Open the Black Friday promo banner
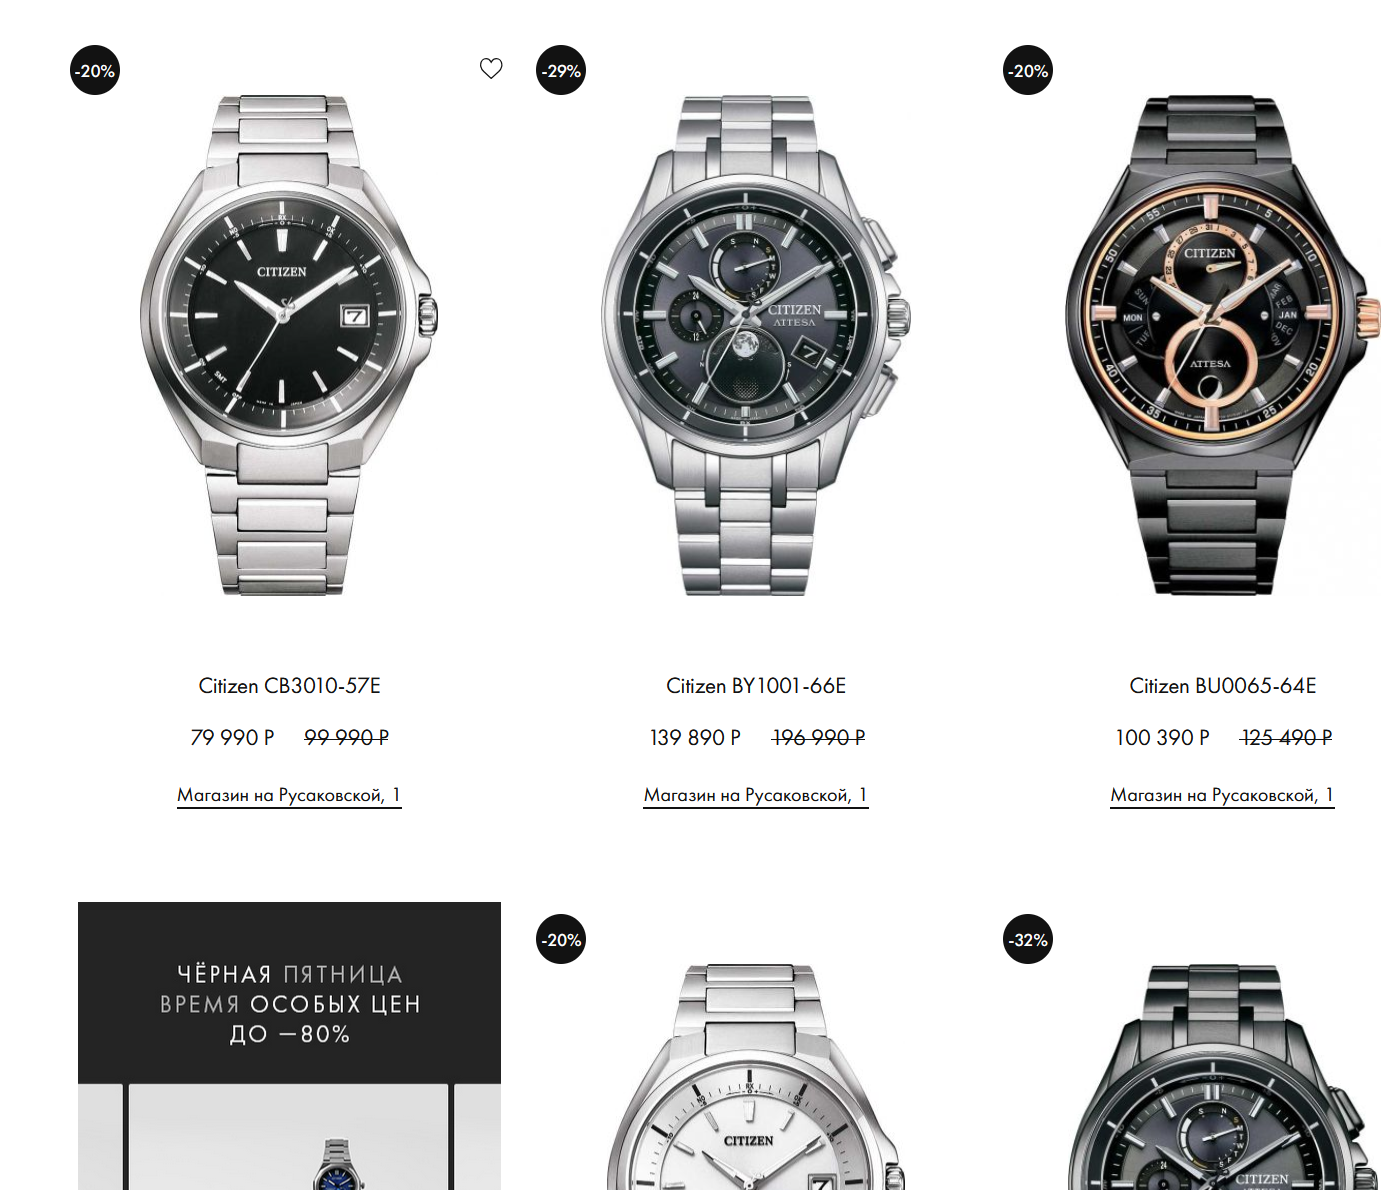 click(289, 1046)
